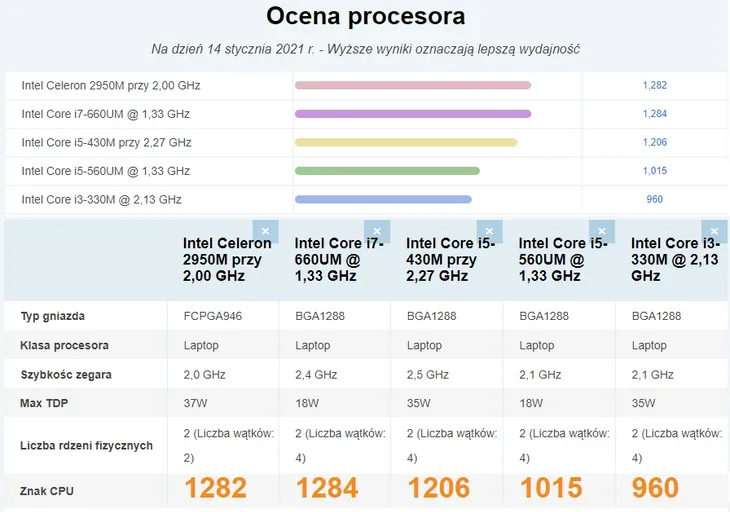Select the purple i7-660UM bar
730x512 pixels.
click(413, 114)
